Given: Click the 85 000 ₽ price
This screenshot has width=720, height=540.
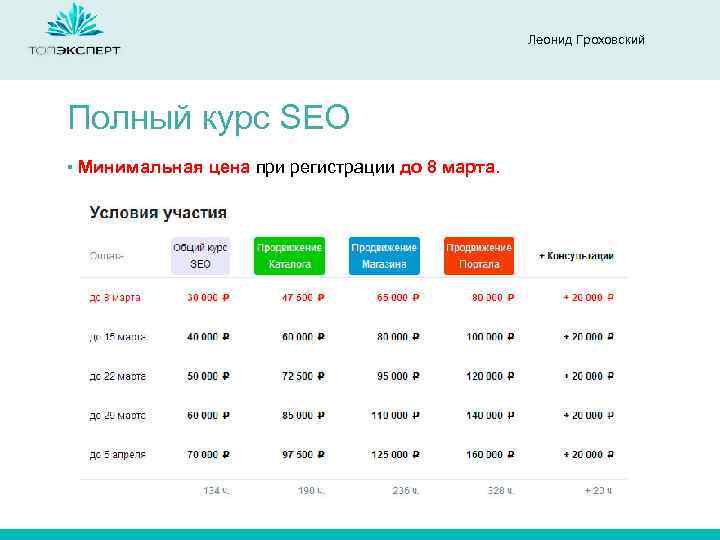Looking at the screenshot, I should coord(303,416).
